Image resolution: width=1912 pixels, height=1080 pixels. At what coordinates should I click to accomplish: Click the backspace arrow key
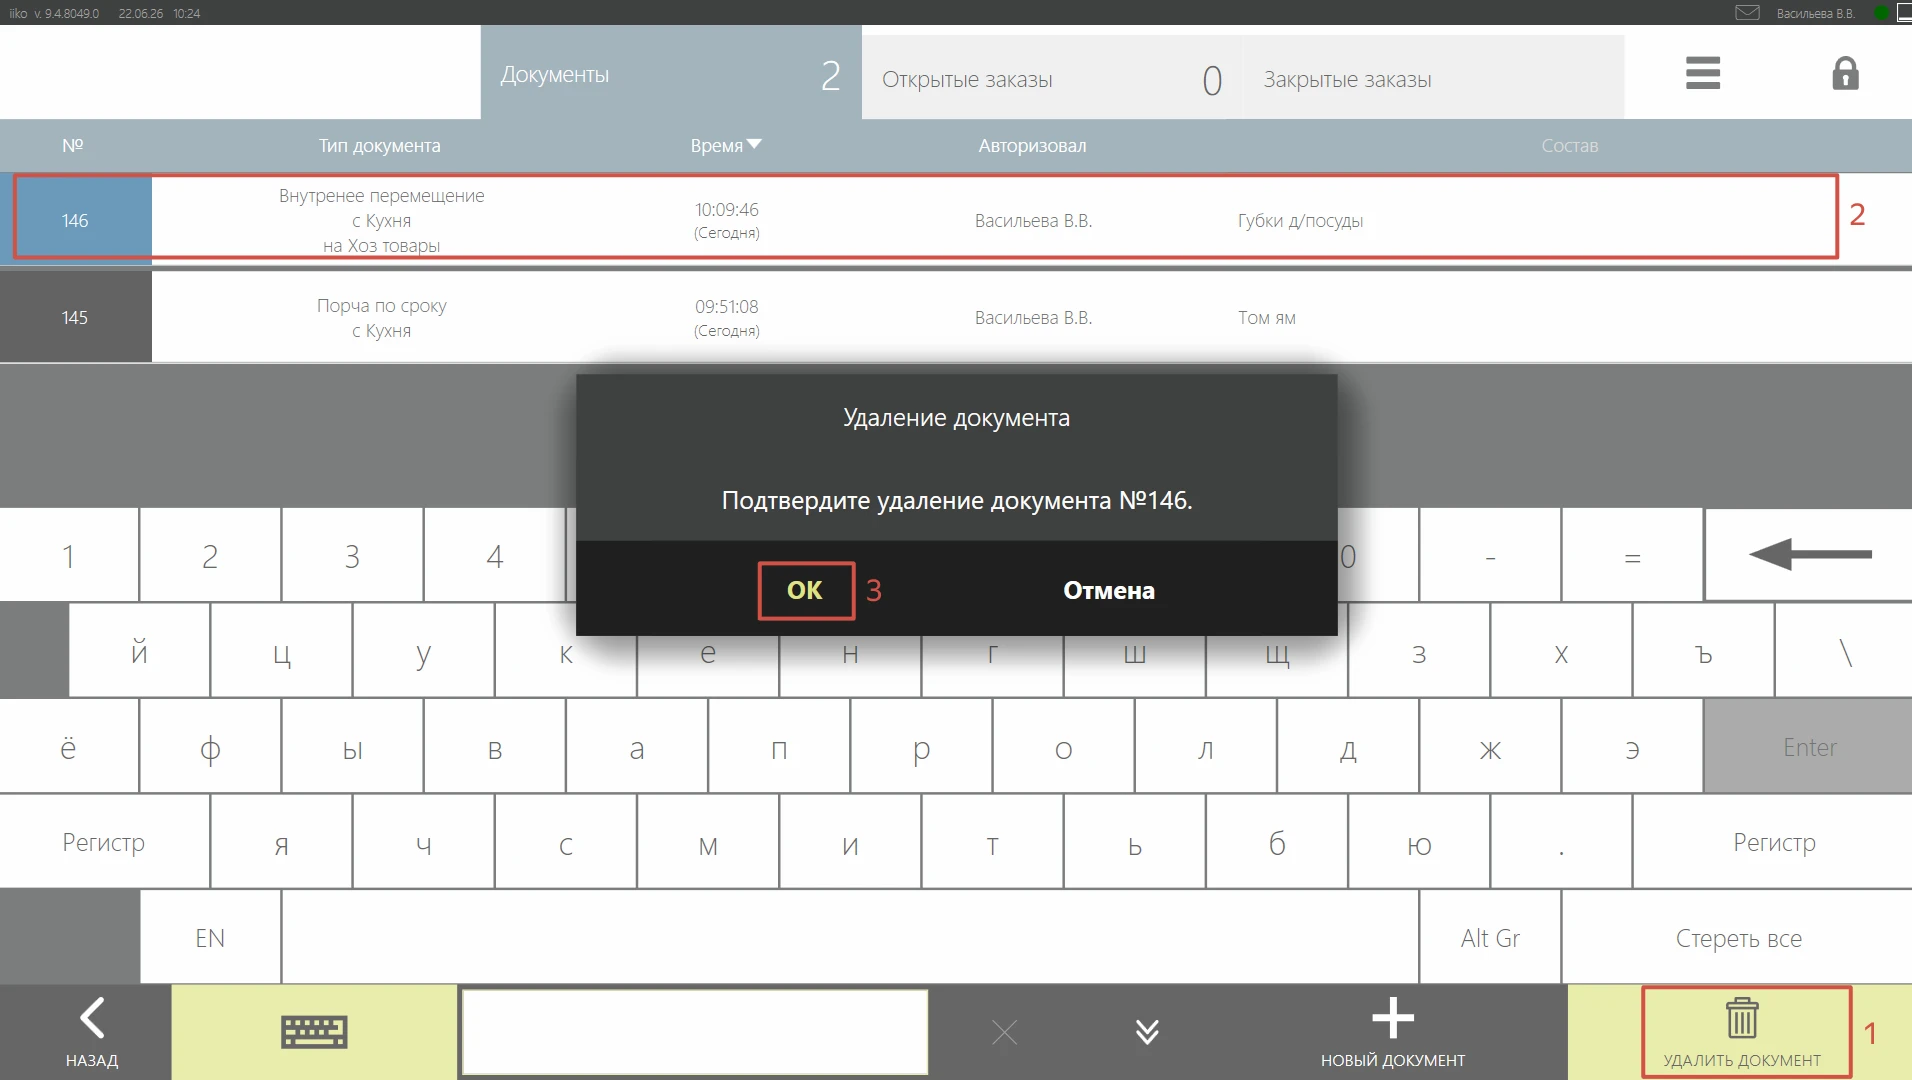(x=1808, y=554)
